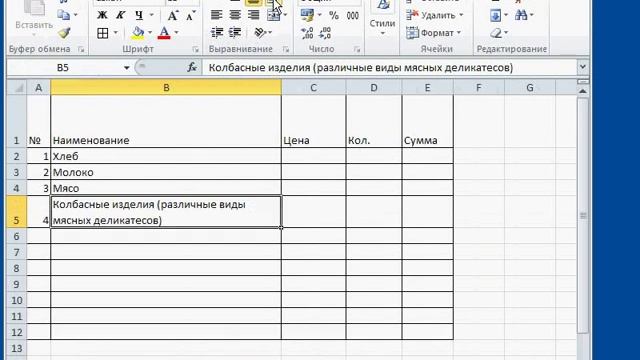Select the Цена header cell

[313, 121]
